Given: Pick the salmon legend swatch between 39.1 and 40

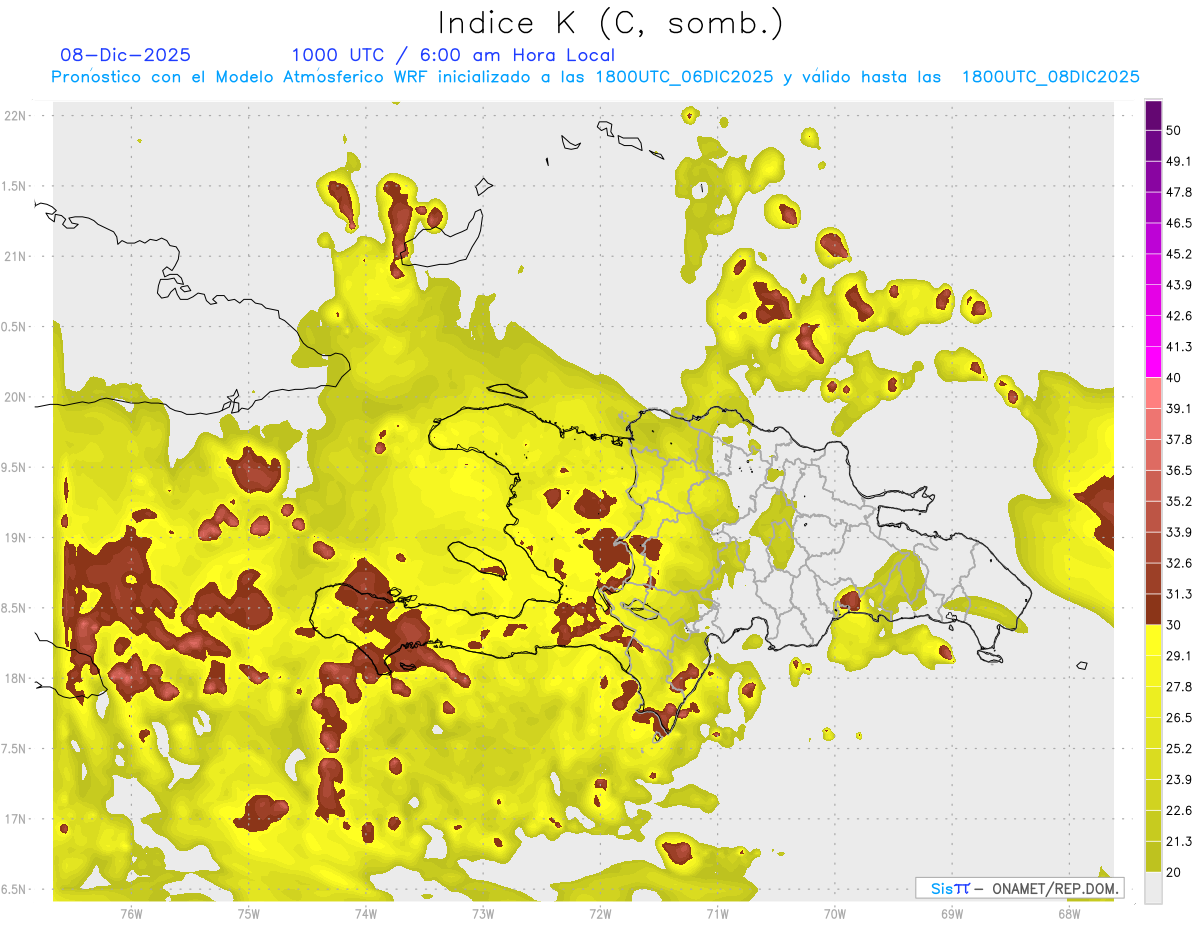Looking at the screenshot, I should [x=1153, y=394].
